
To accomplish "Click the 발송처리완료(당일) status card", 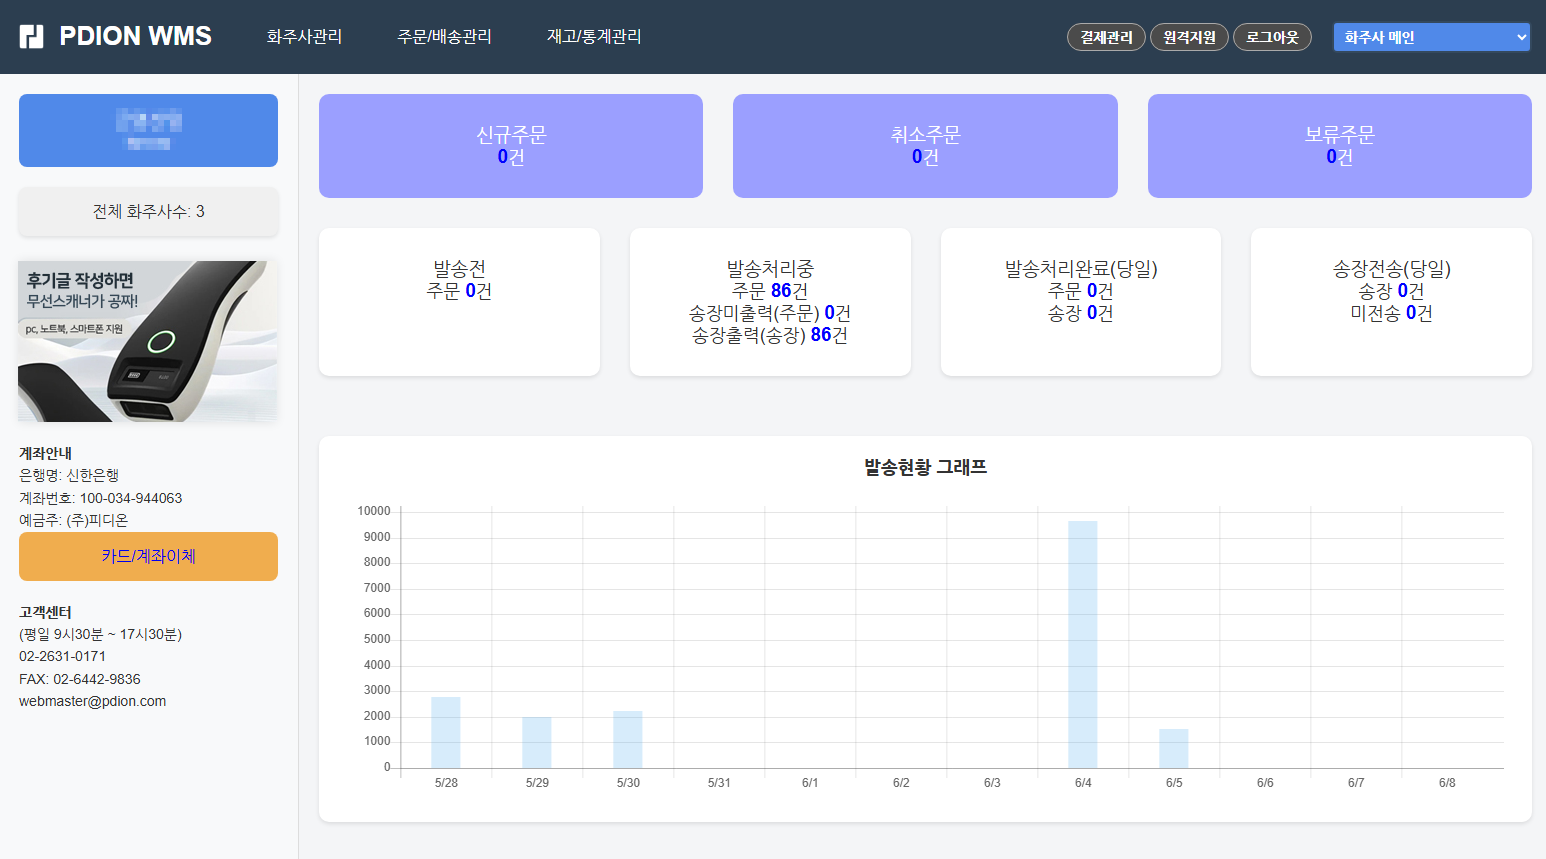I will [x=1080, y=300].
